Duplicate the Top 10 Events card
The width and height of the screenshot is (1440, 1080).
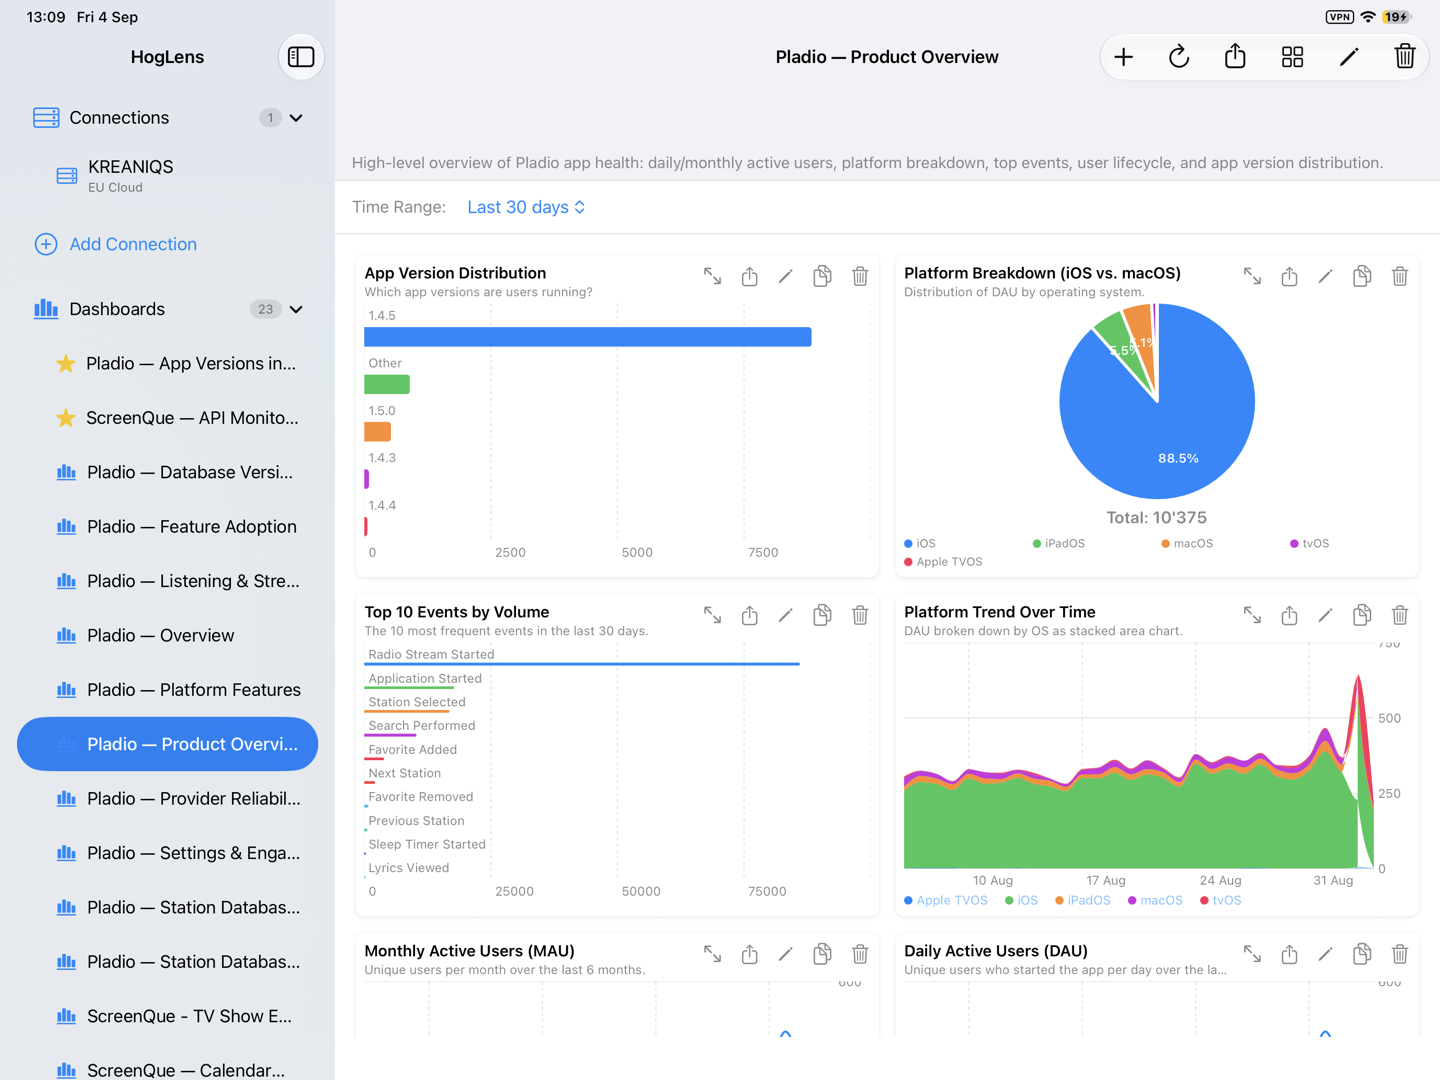tap(822, 615)
